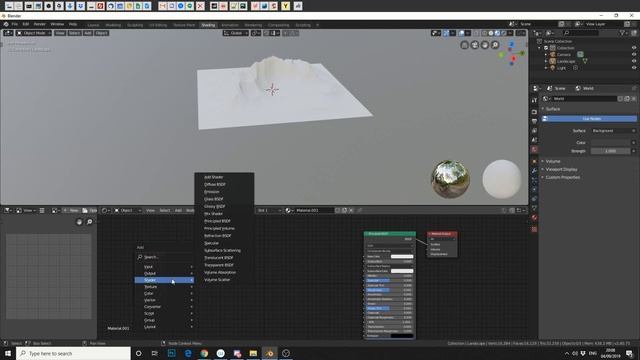Open the Render properties tab

(x=534, y=111)
